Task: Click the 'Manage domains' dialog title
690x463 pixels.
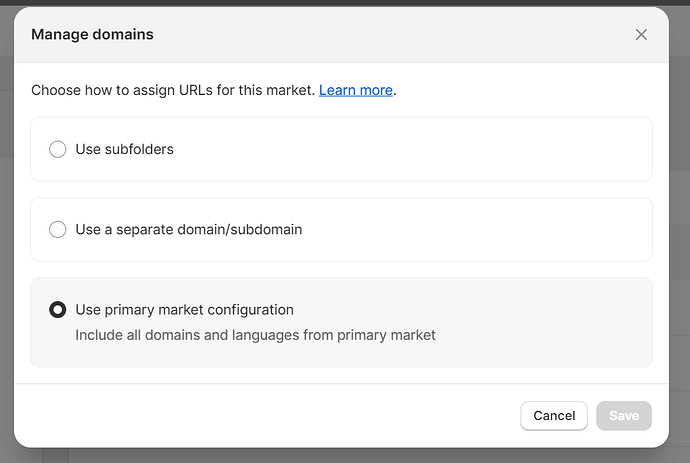Action: [92, 35]
